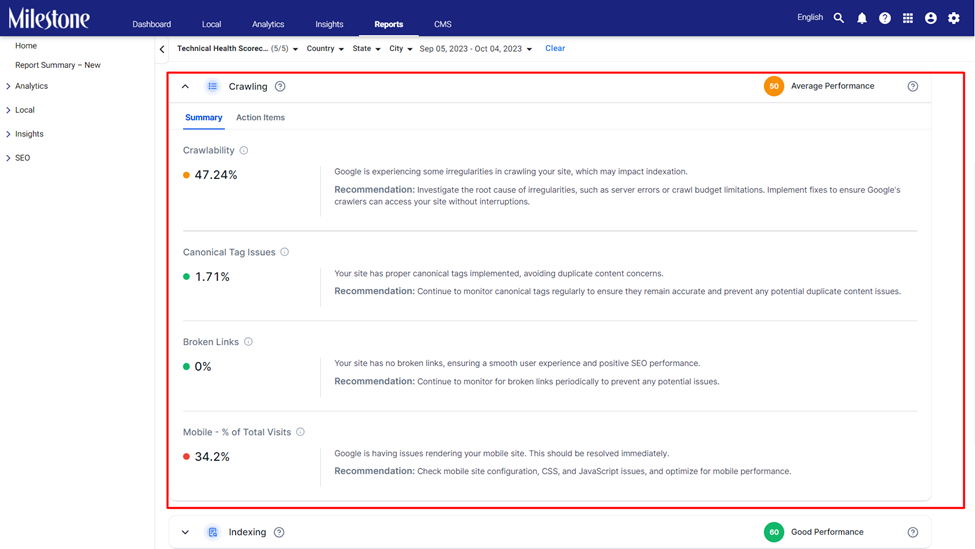Expand Local in the sidebar

tap(8, 110)
